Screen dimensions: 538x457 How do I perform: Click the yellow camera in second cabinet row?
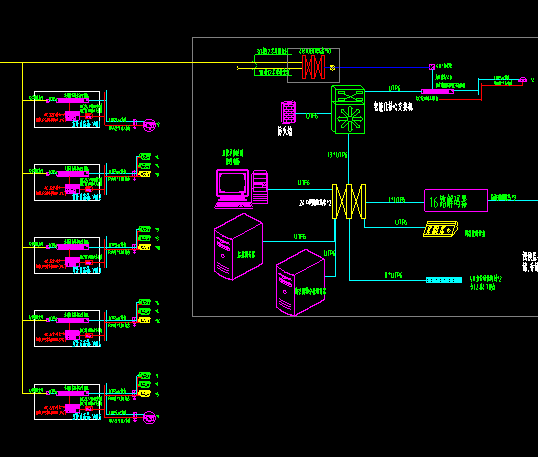pyautogui.click(x=144, y=174)
